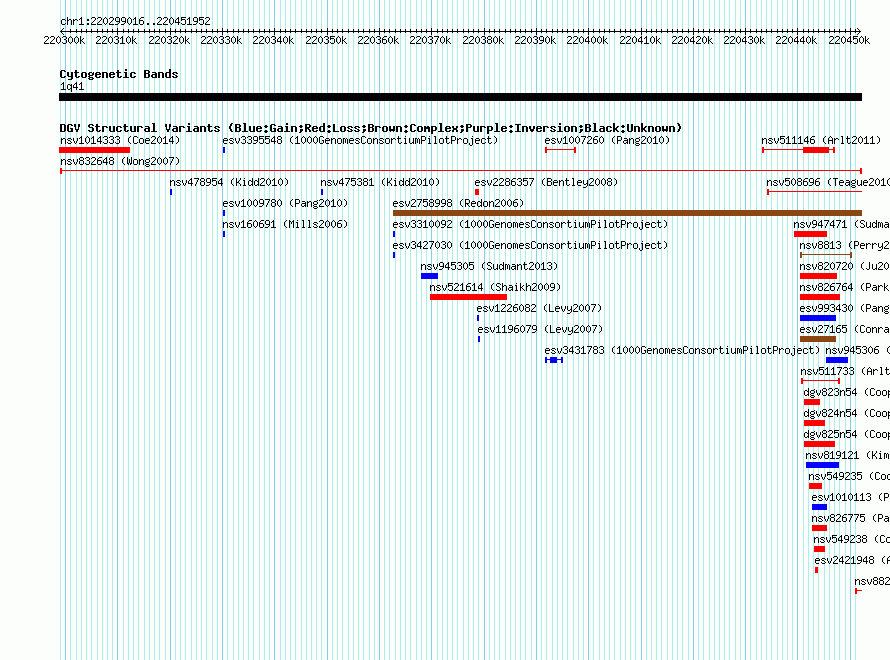Viewport: 890px width, 660px height.
Task: Click the 220300k ruler label
Action: click(x=64, y=40)
